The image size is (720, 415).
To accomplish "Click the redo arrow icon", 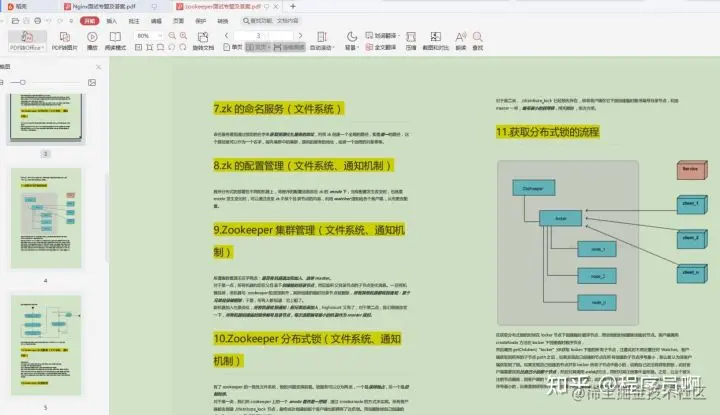I will pos(60,21).
